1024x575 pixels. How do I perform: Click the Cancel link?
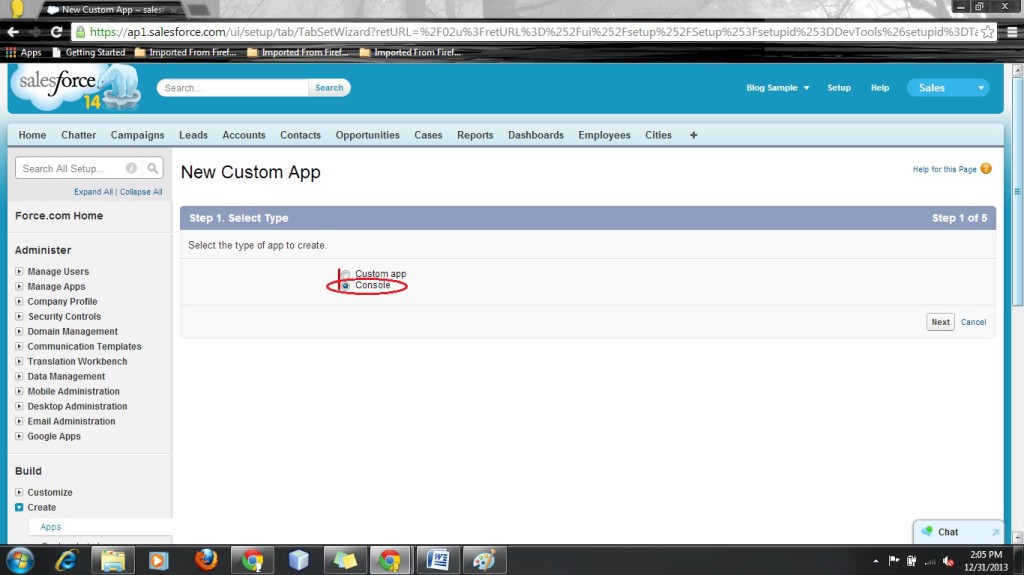[973, 322]
